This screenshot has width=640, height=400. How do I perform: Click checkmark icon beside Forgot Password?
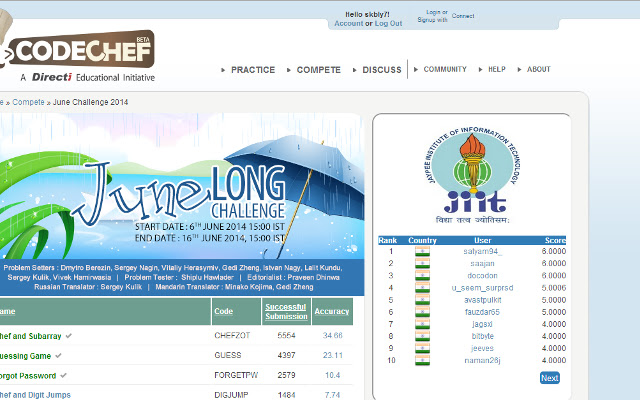pos(63,376)
